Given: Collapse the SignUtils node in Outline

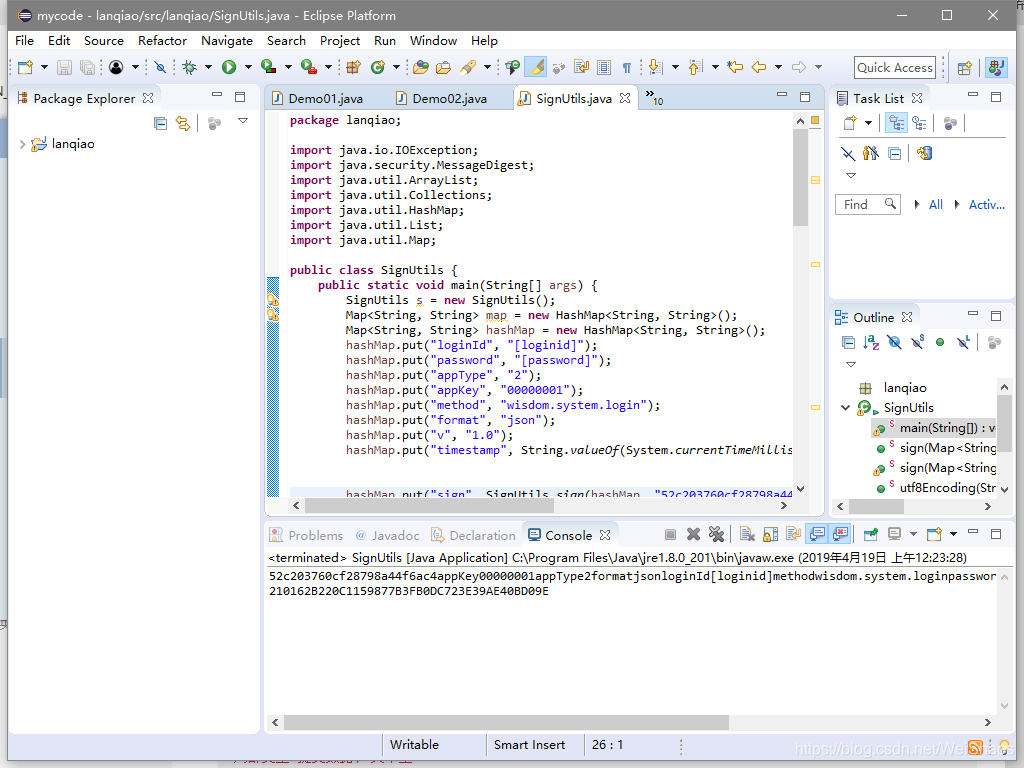Looking at the screenshot, I should (845, 408).
